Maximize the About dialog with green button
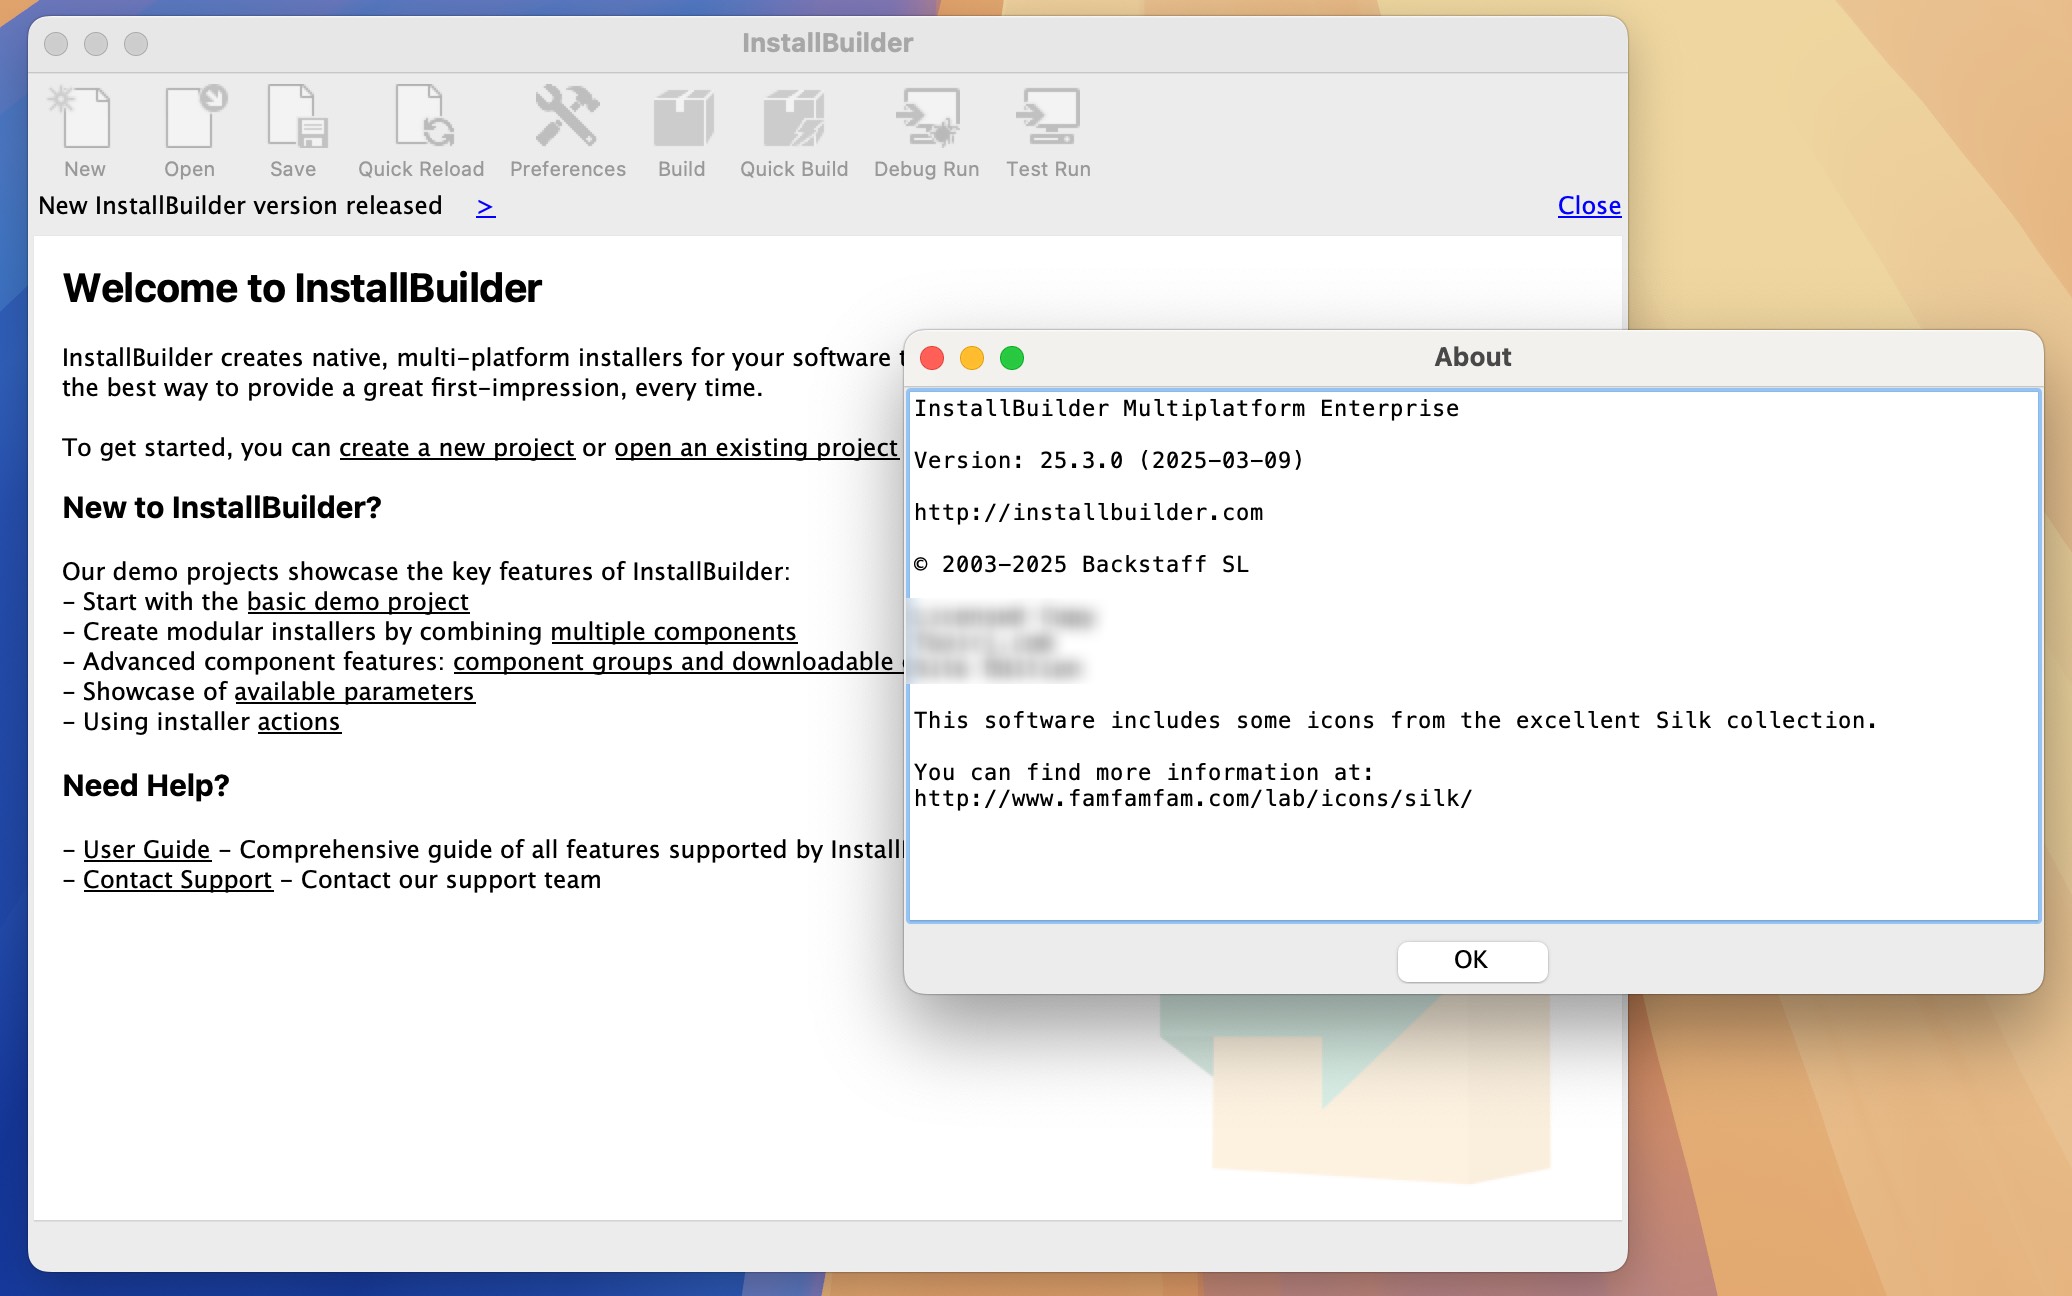 click(x=1012, y=358)
